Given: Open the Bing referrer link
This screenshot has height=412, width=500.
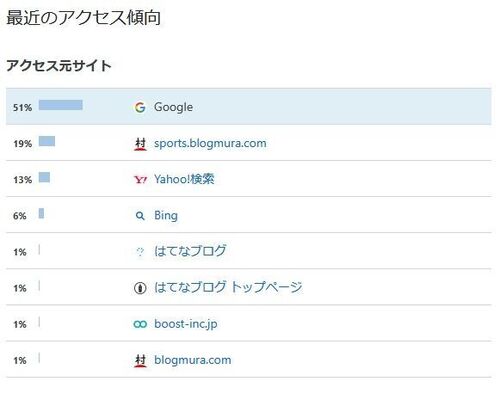Looking at the screenshot, I should coord(166,216).
